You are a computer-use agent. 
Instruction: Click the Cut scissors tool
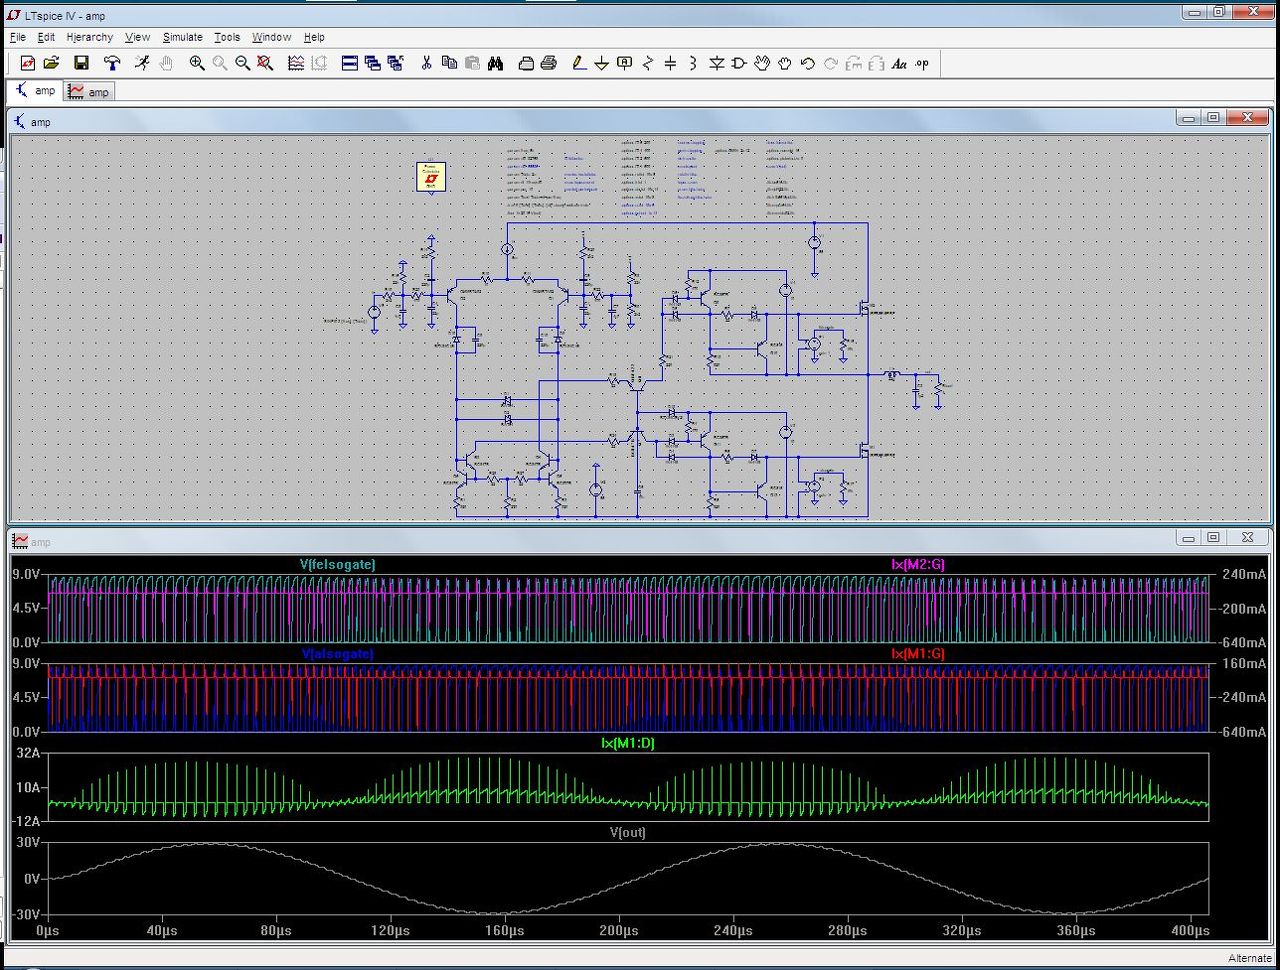[426, 63]
